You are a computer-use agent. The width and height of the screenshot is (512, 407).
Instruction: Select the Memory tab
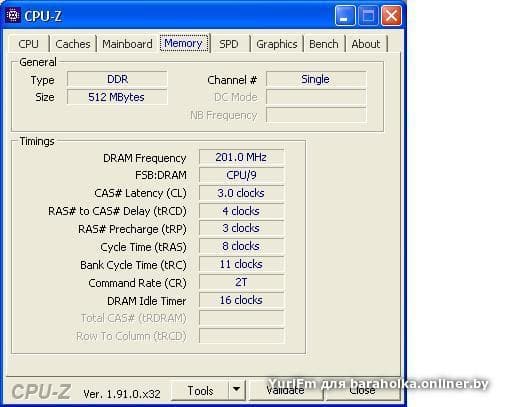click(184, 43)
